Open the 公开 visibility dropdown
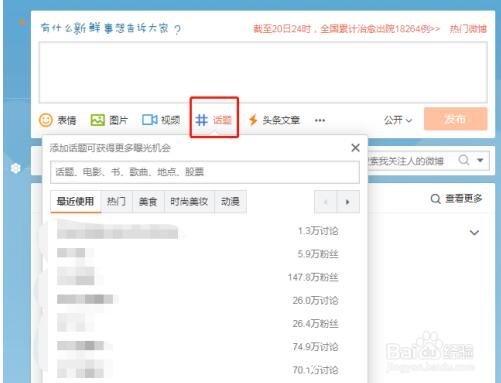The width and height of the screenshot is (501, 383). coord(398,120)
